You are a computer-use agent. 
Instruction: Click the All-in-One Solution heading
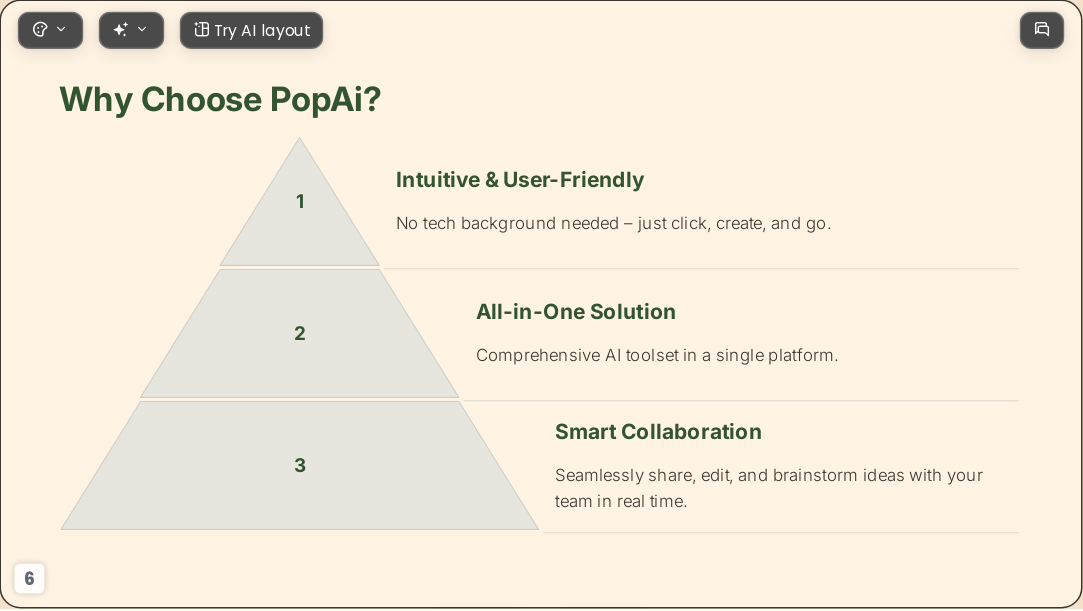click(575, 312)
